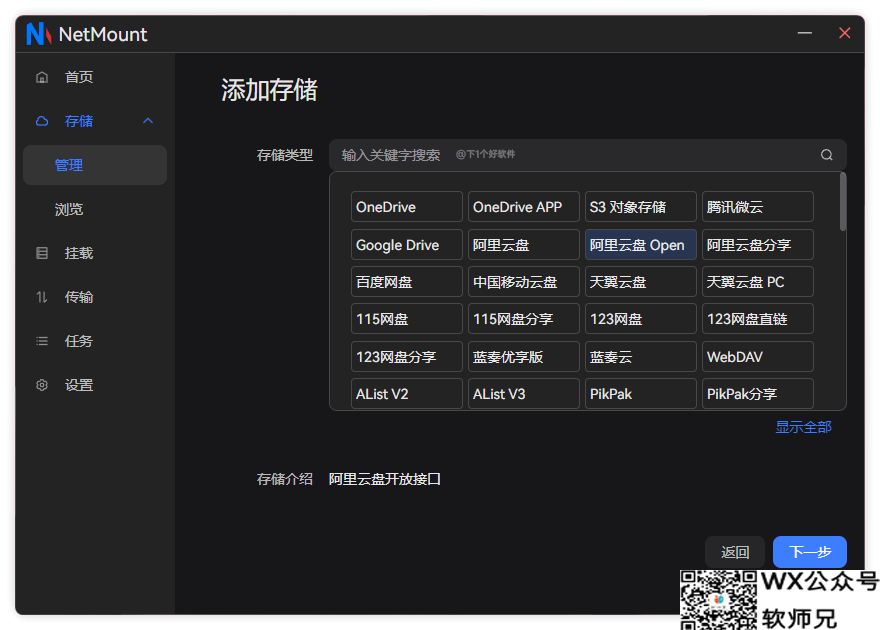Select the 阿里云盘 Open option
Viewport: 880px width, 630px height.
640,245
